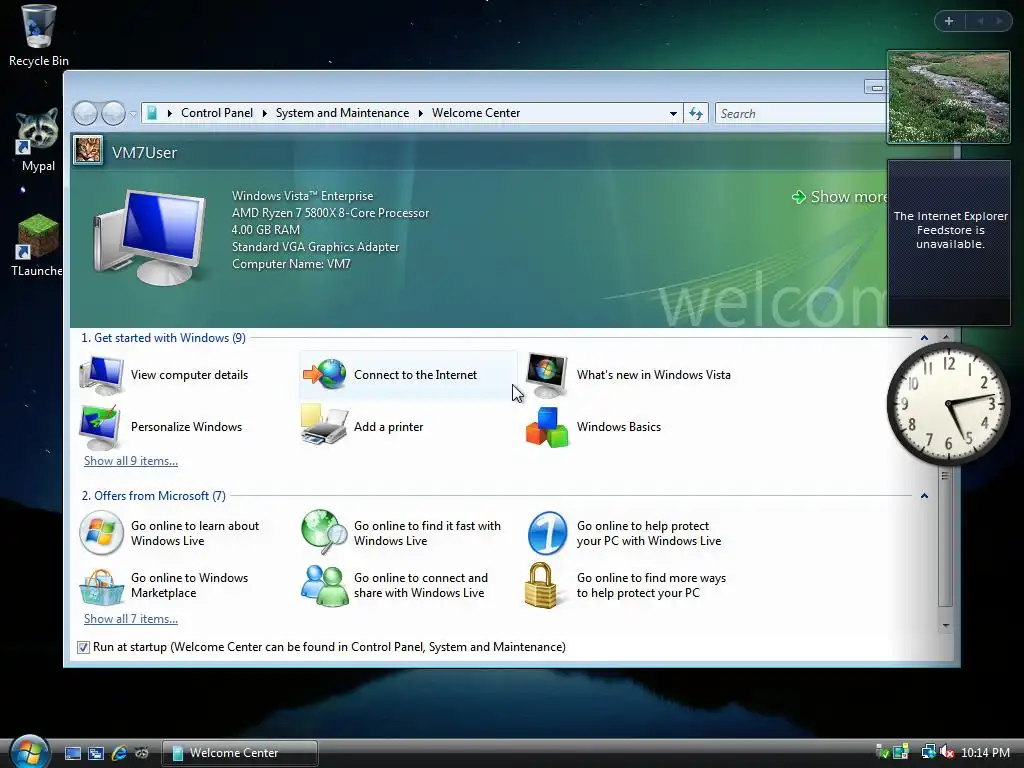1024x768 pixels.
Task: Click the slideshow gadget picture
Action: (x=949, y=97)
